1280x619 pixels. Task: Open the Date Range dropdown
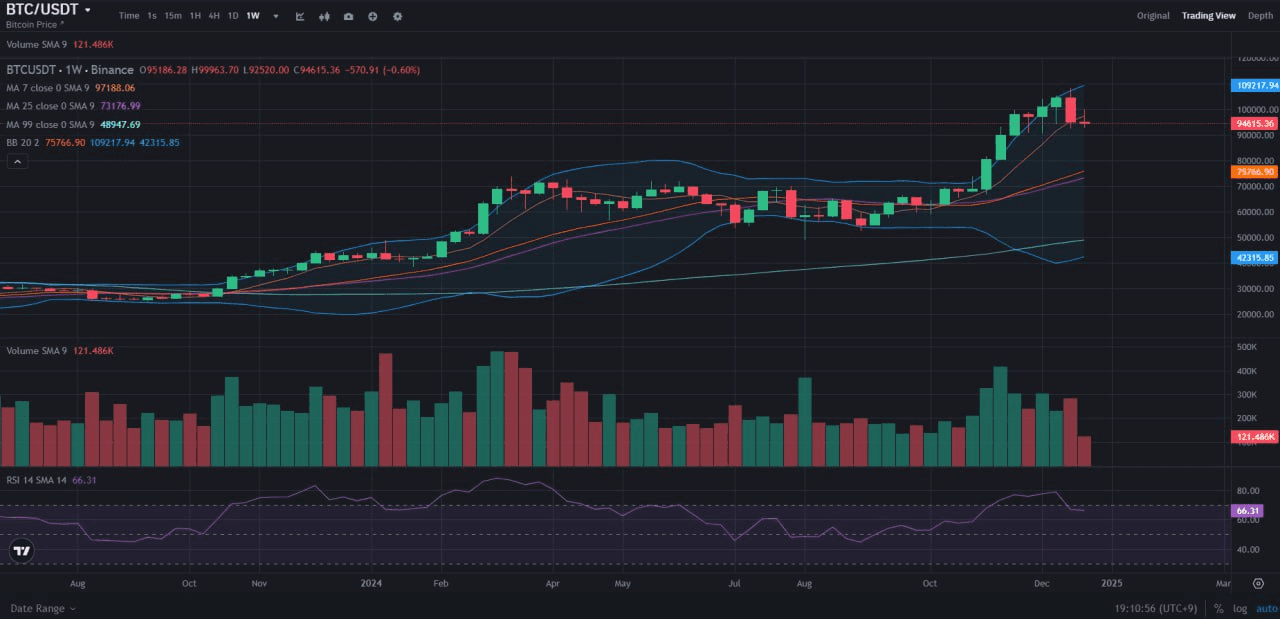(43, 608)
